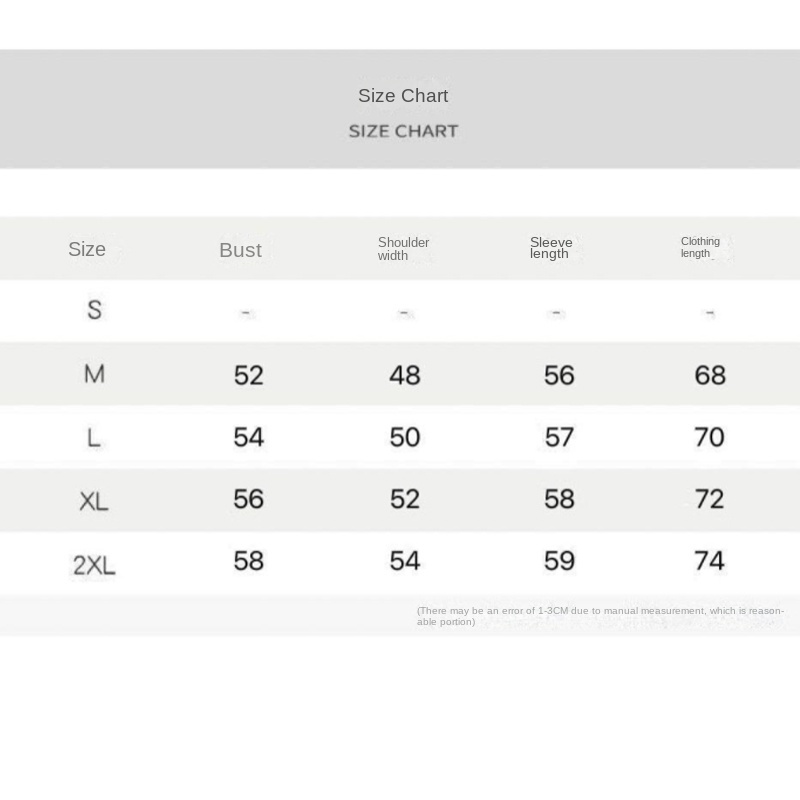Select the 'L' size row label
800x800 pixels.
94,437
